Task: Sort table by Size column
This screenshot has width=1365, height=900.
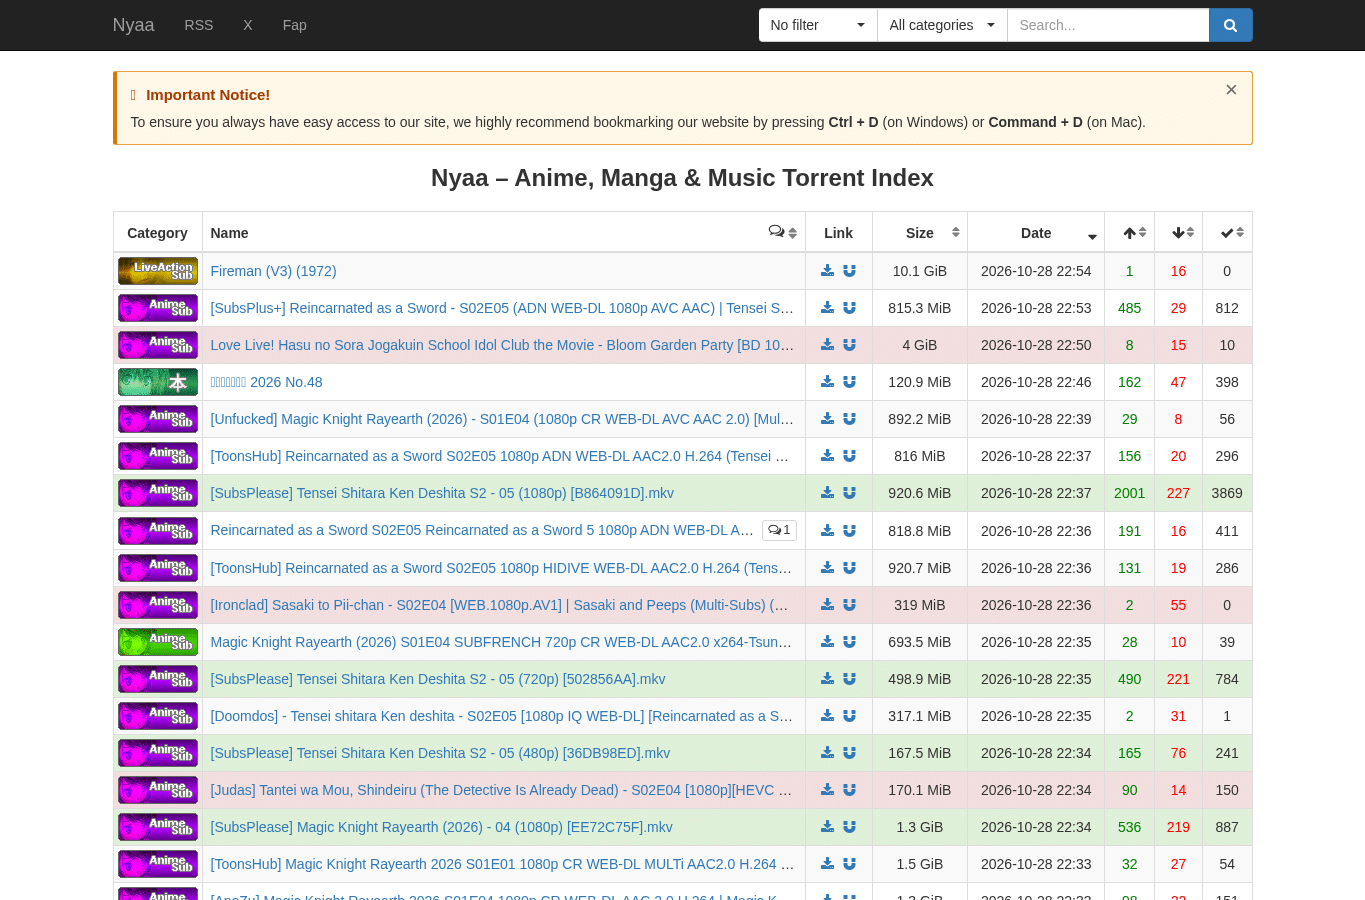Action: [920, 232]
